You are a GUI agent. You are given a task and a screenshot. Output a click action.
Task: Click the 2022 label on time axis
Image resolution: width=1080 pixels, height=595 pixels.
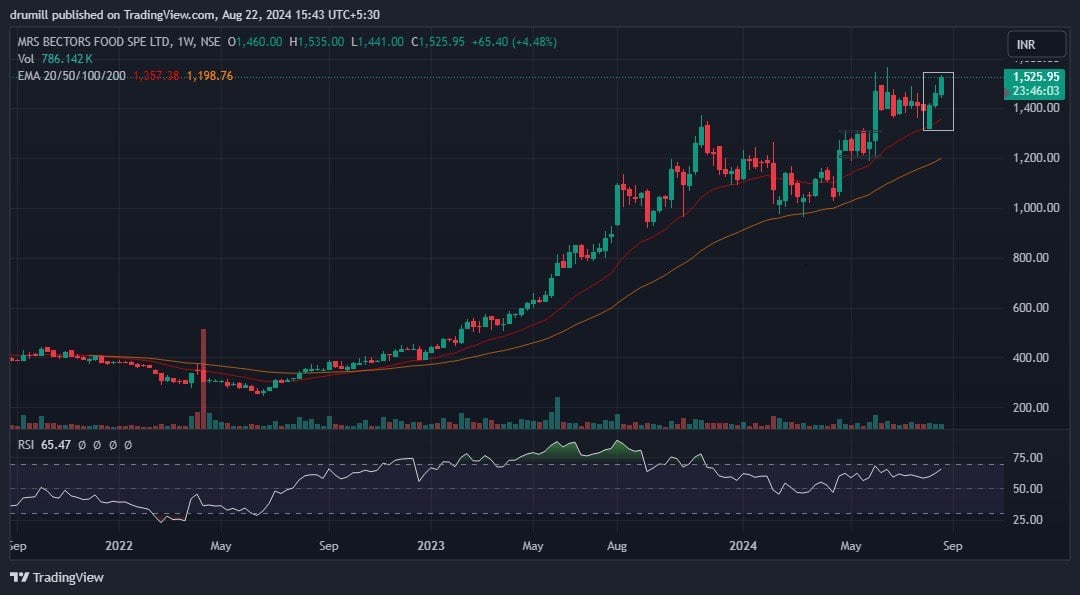click(x=119, y=546)
